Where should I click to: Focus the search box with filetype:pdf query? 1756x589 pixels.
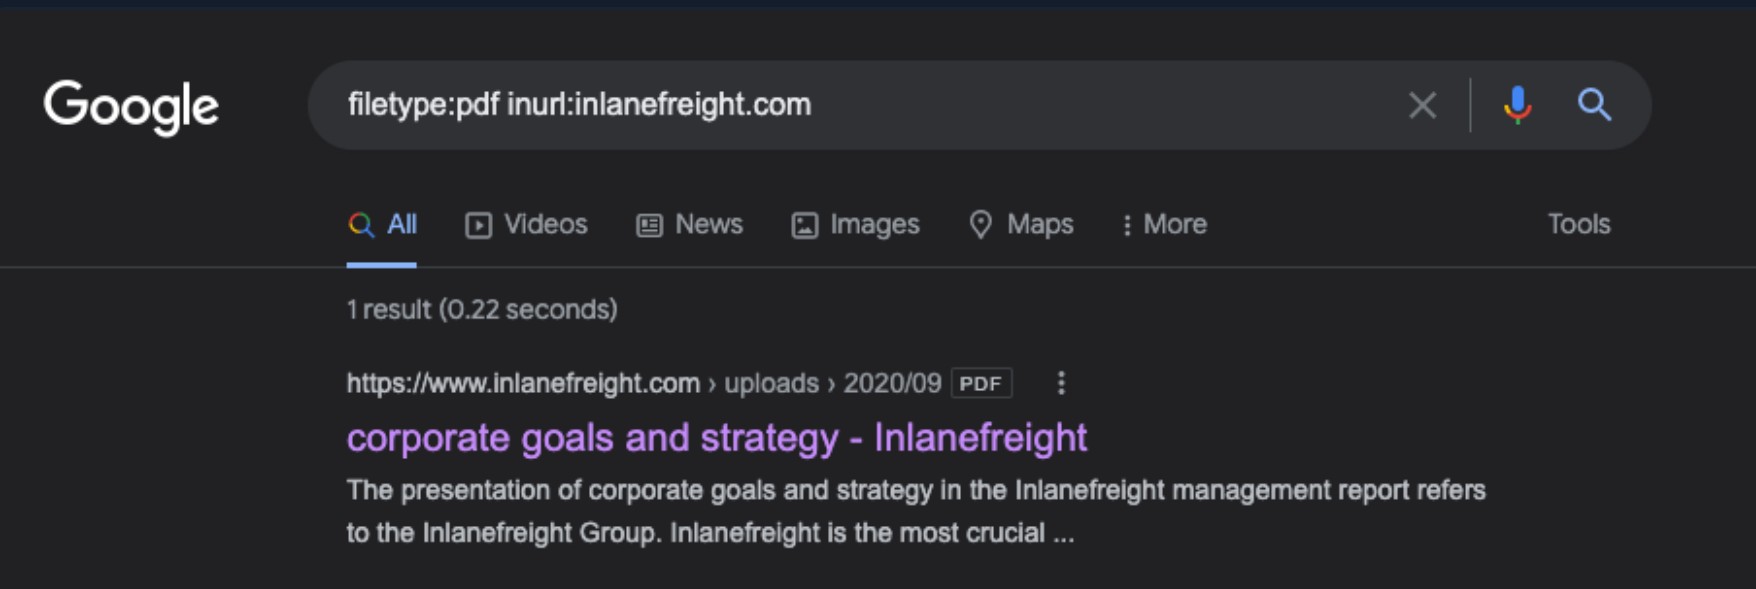click(x=860, y=105)
